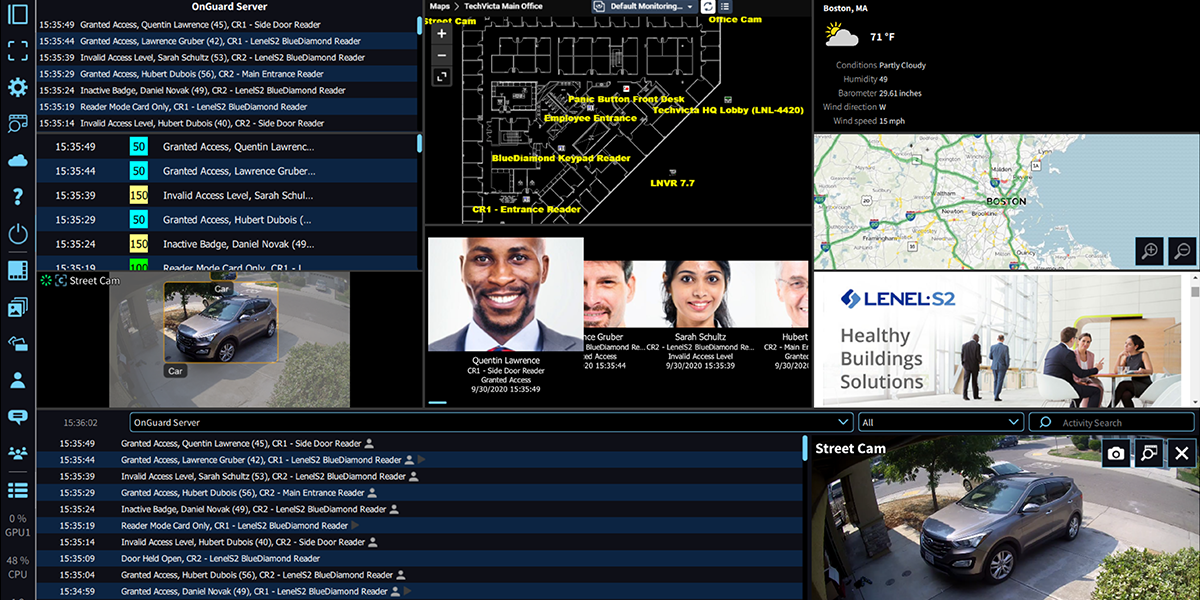
Task: Select the Street Cam label on floor plan
Action: point(452,20)
